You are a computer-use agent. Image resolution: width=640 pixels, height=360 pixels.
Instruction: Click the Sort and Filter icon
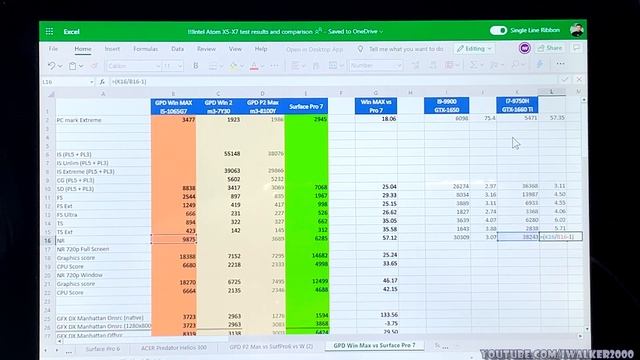point(494,65)
